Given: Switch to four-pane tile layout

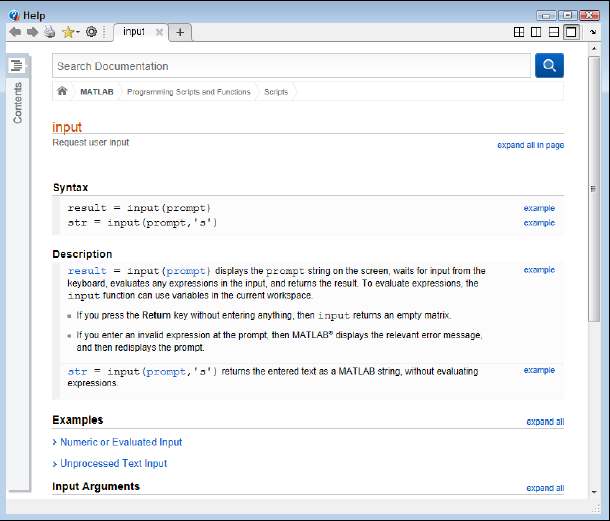Looking at the screenshot, I should pyautogui.click(x=519, y=32).
